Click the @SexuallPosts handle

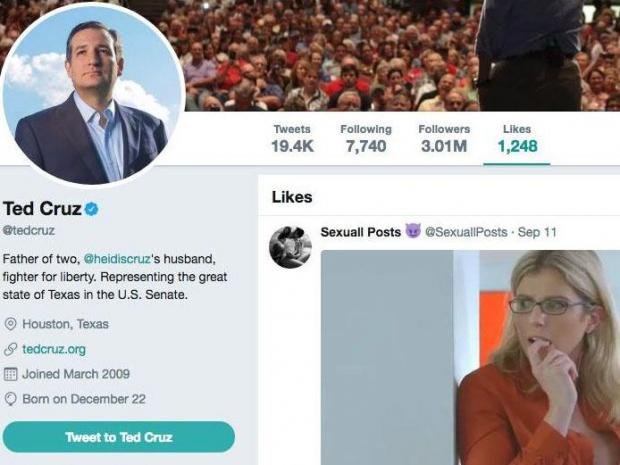tap(466, 232)
